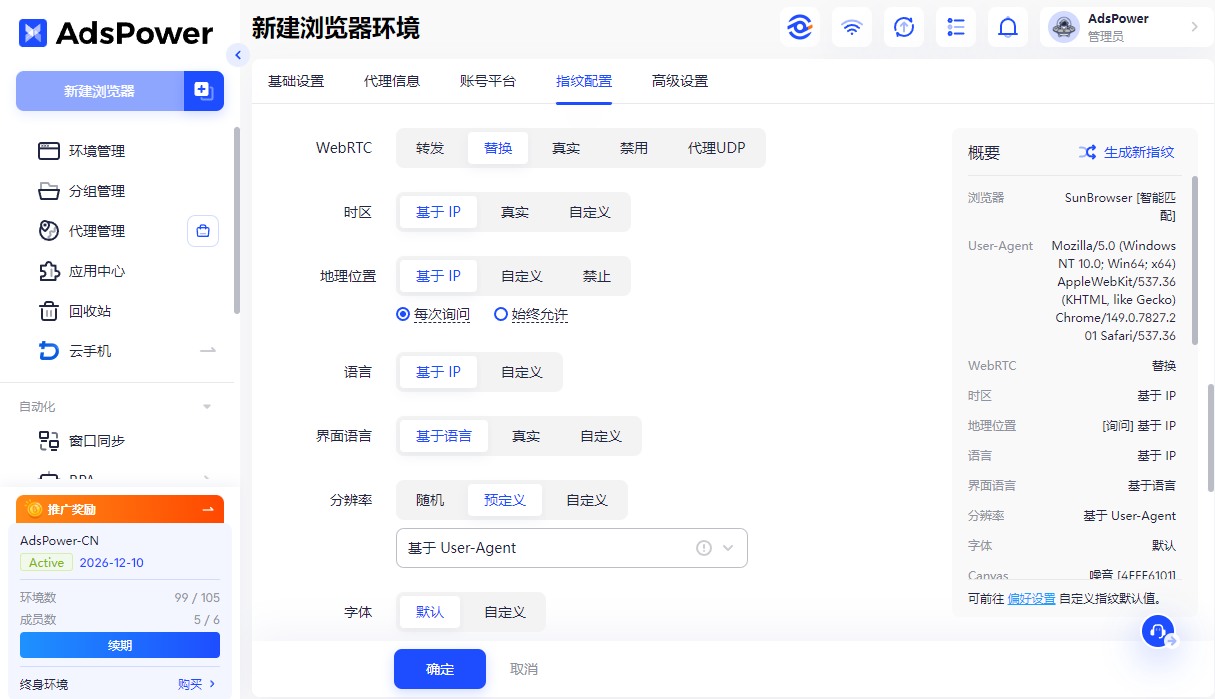The width and height of the screenshot is (1215, 699).
Task: Expand the 自动化 section arrow
Action: 207,407
